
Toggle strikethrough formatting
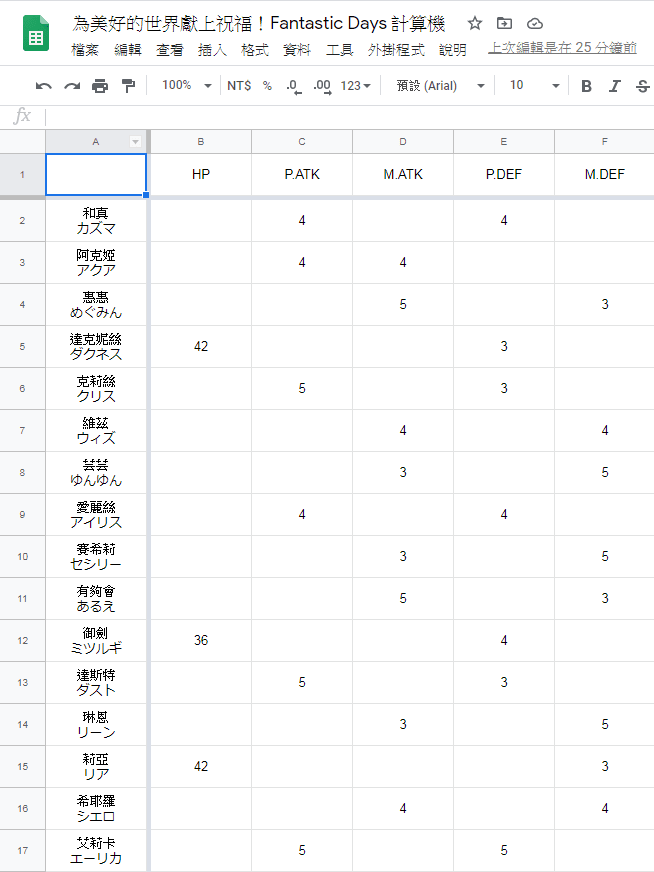click(x=642, y=86)
